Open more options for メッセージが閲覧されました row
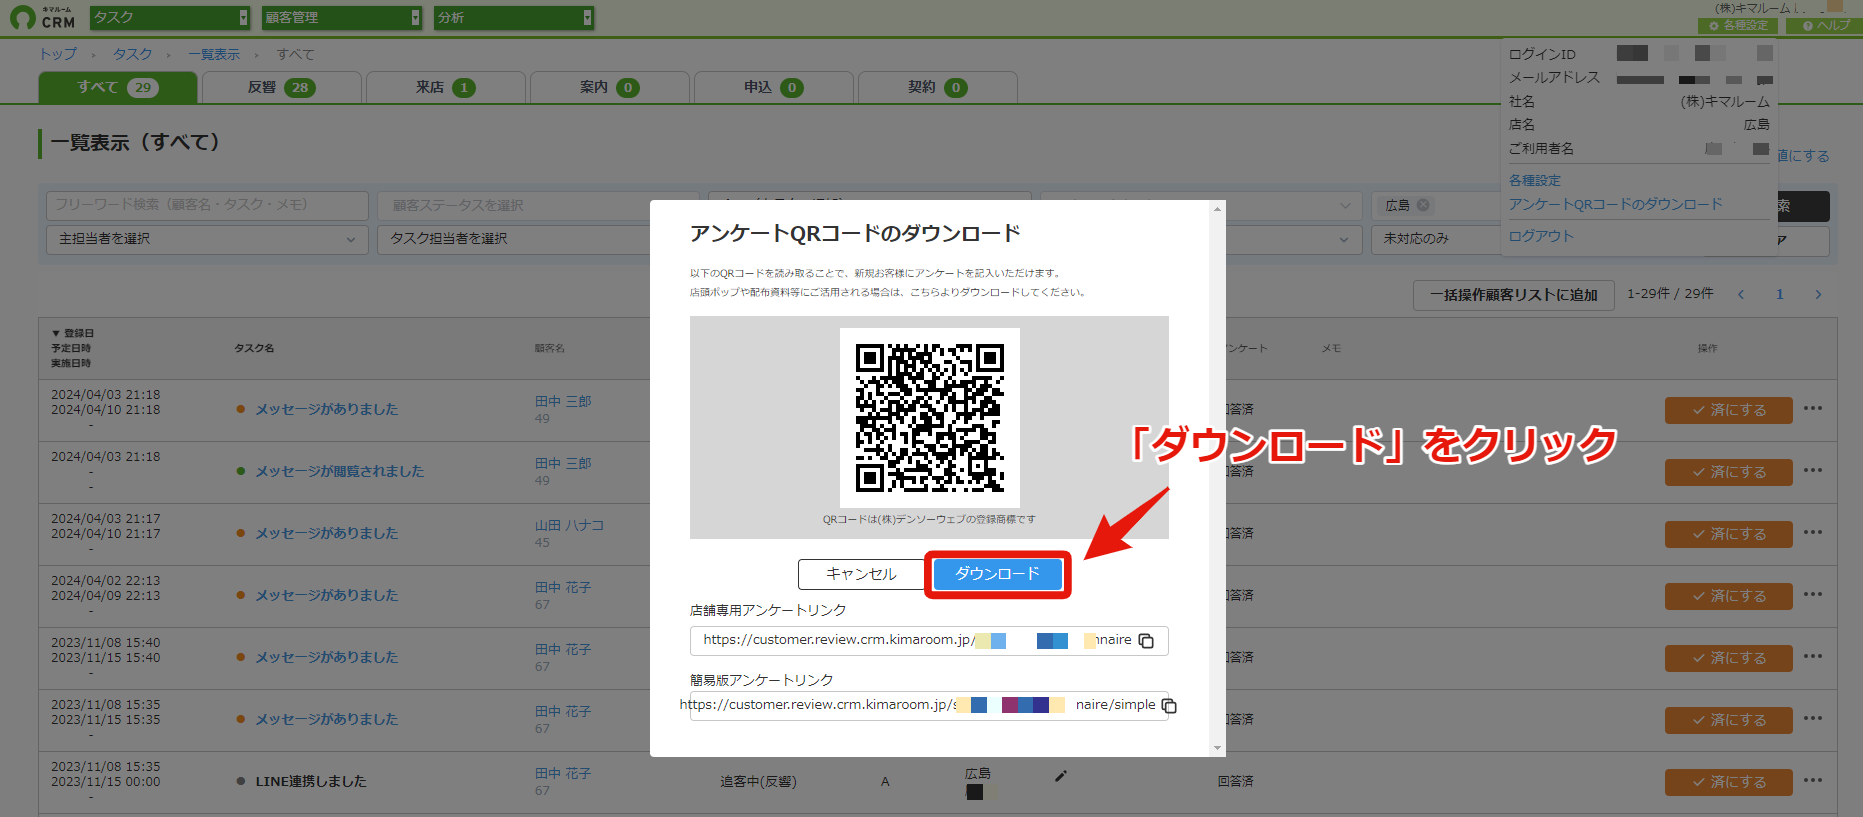Screen dimensions: 1863x817 tap(1813, 470)
